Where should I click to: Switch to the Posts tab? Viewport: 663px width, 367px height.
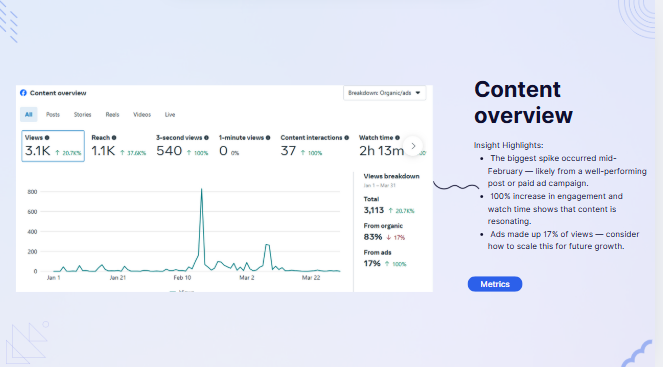point(53,115)
